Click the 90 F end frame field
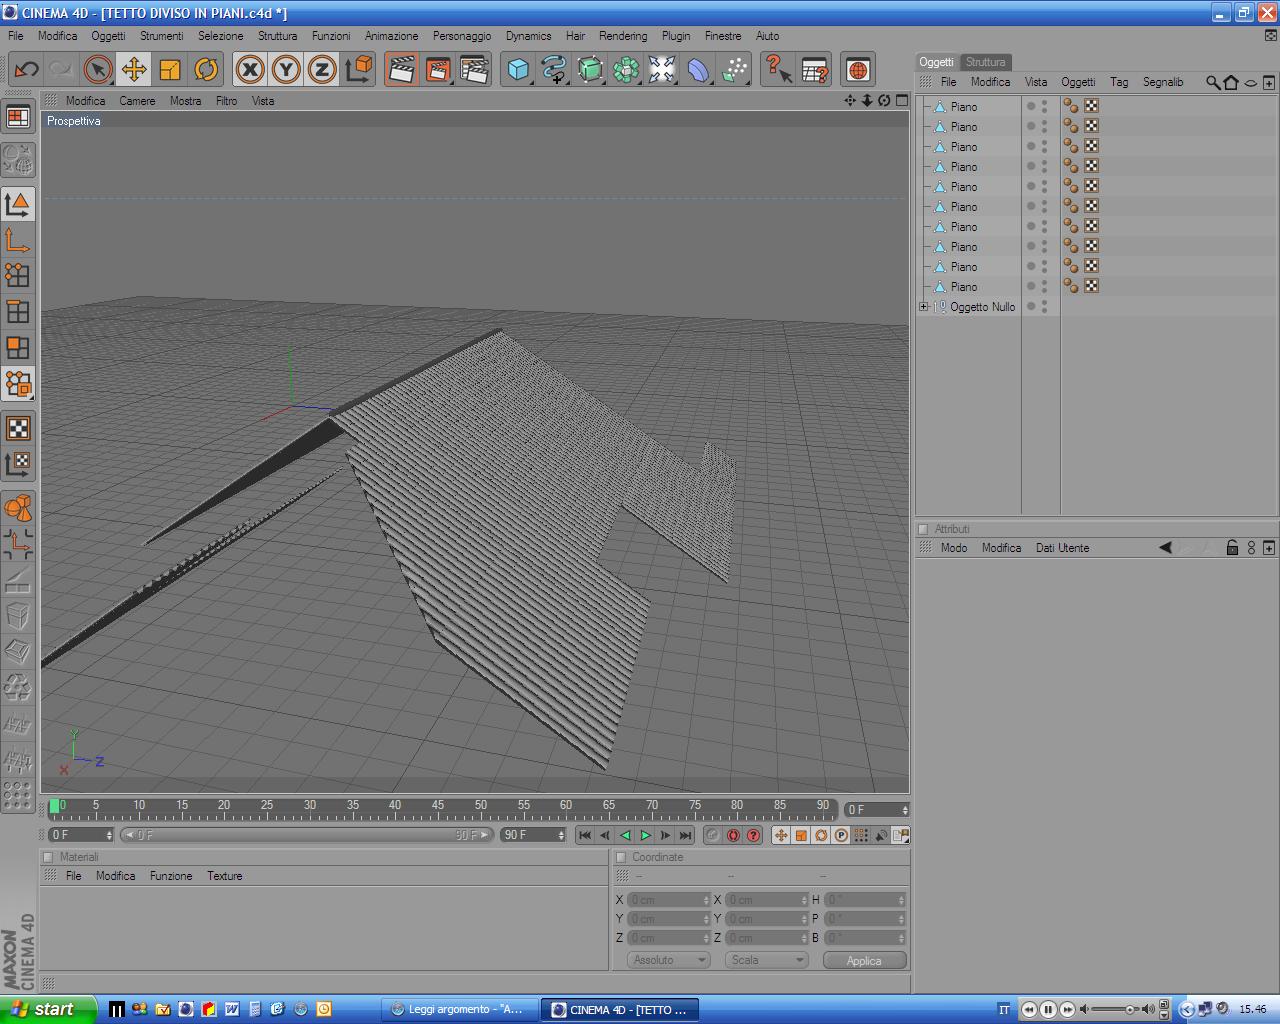The width and height of the screenshot is (1280, 1024). point(533,835)
